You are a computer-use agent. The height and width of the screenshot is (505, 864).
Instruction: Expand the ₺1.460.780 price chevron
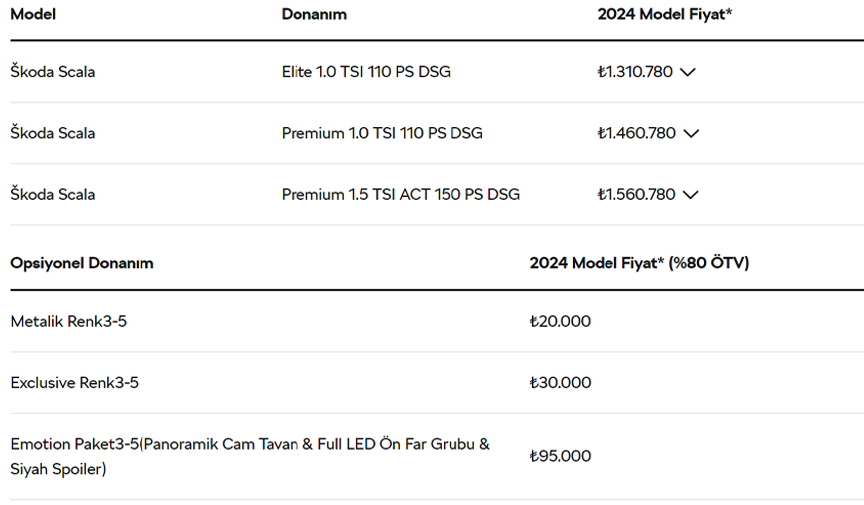[x=691, y=133]
